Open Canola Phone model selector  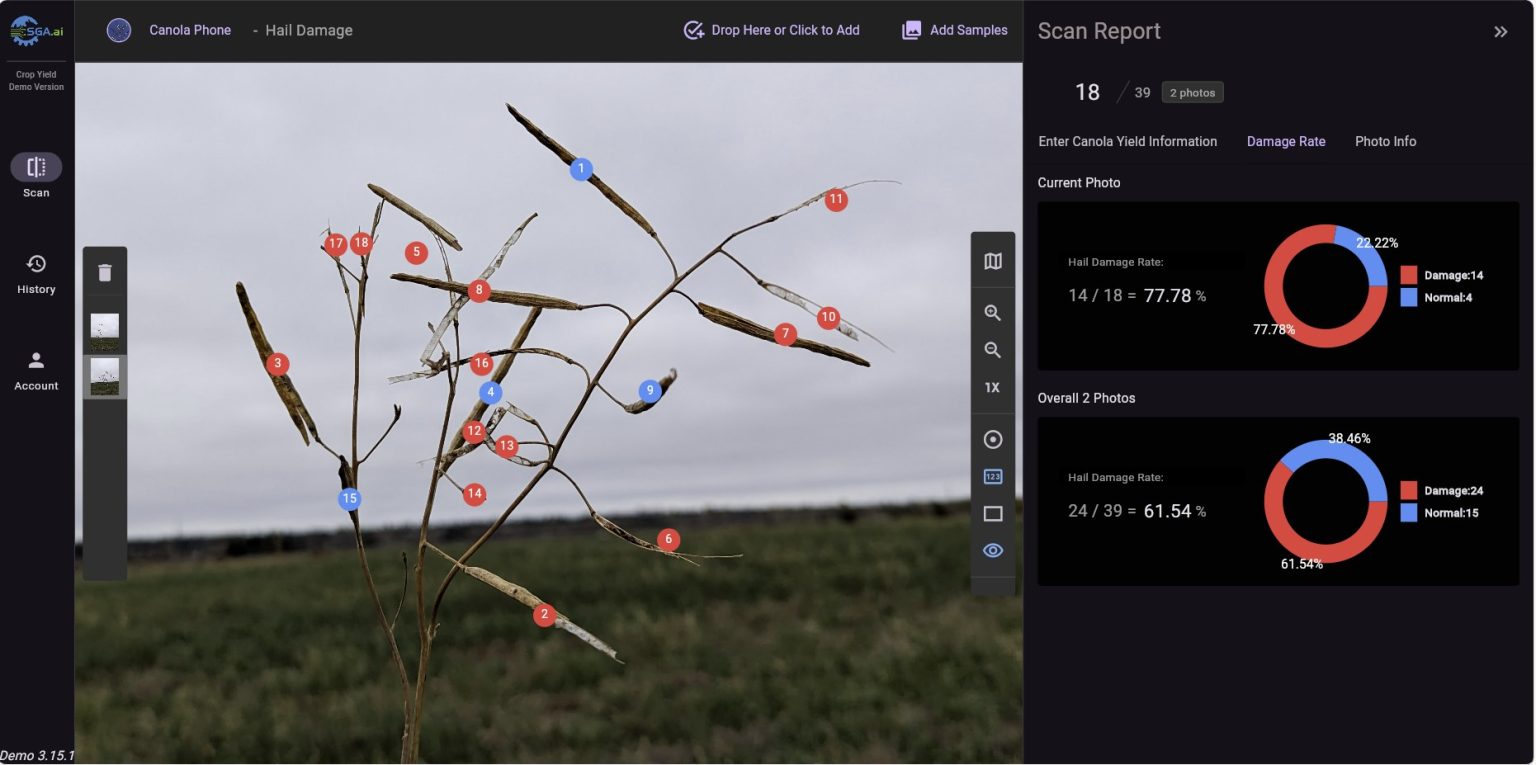170,30
